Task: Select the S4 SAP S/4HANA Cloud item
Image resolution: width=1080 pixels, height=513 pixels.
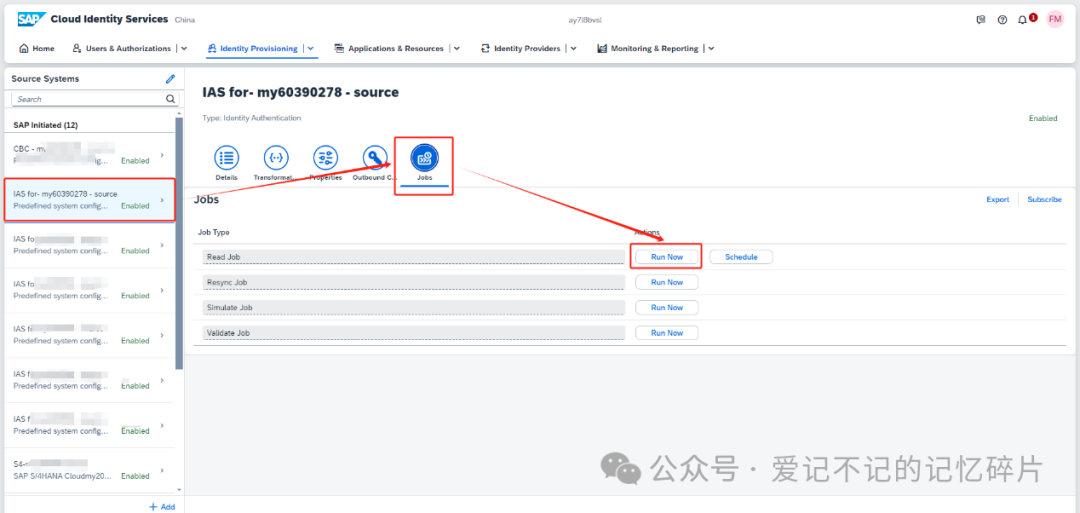Action: pos(90,470)
